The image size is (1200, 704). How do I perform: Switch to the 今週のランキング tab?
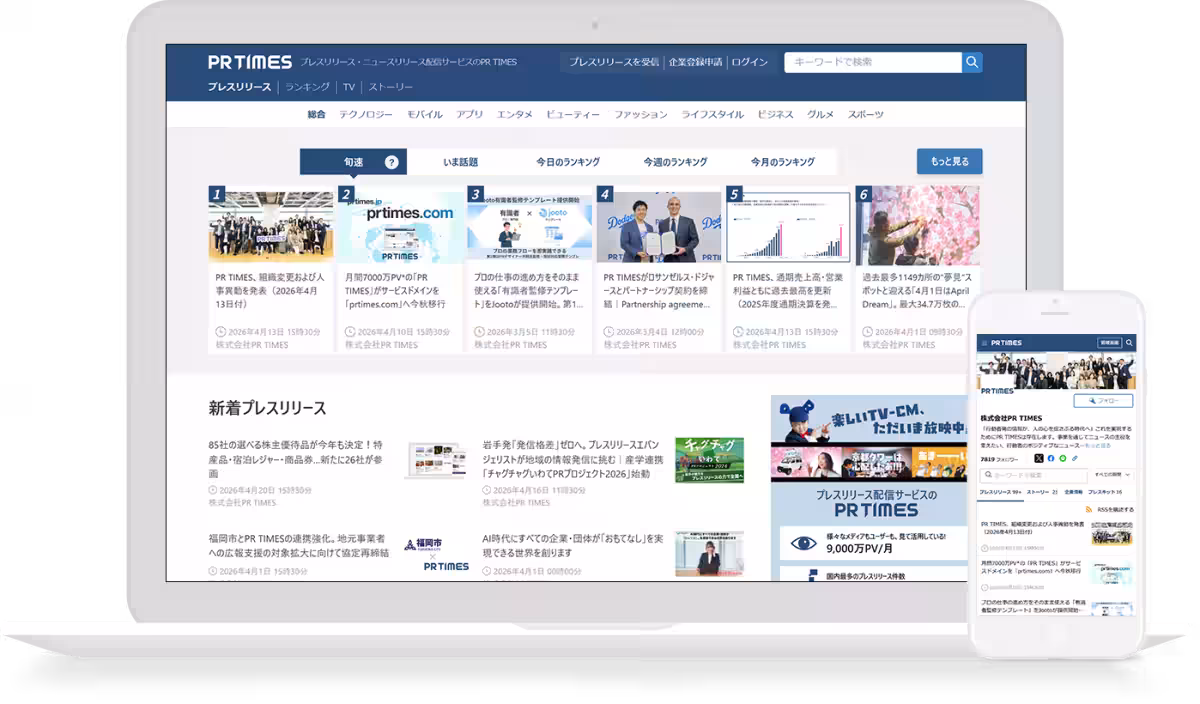(x=675, y=162)
